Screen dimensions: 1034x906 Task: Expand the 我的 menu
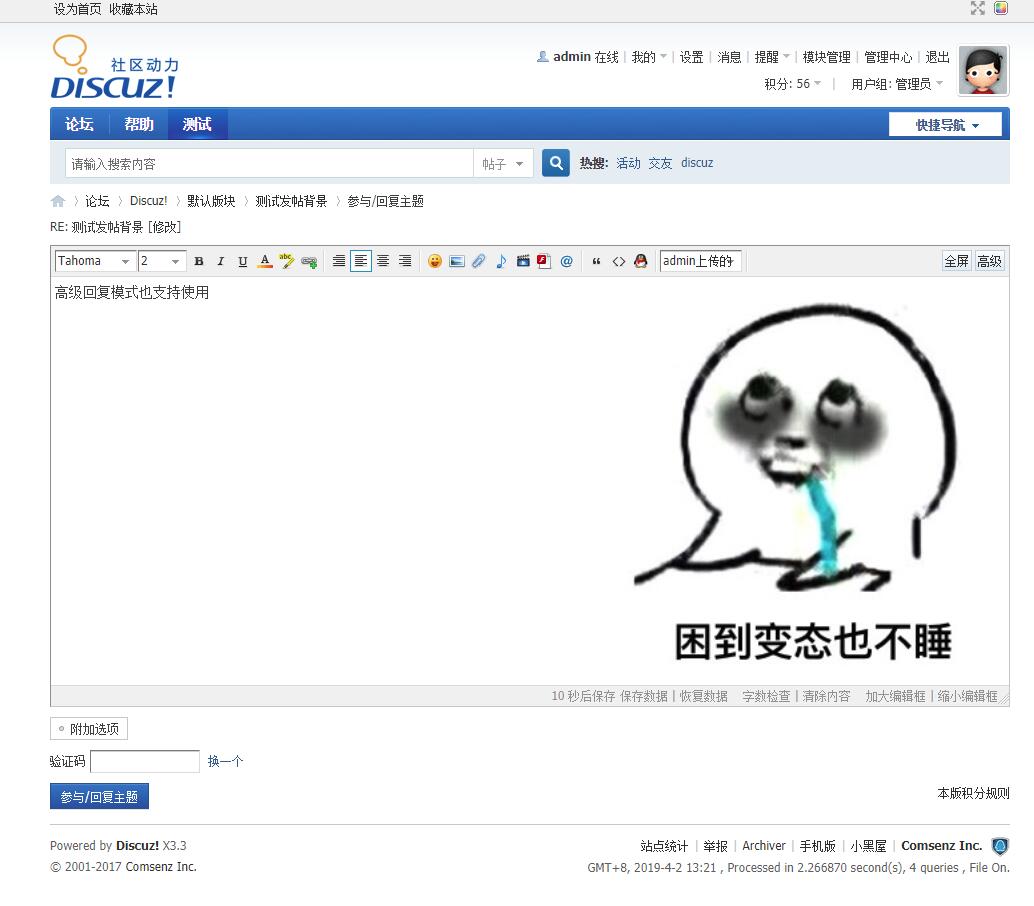[649, 57]
